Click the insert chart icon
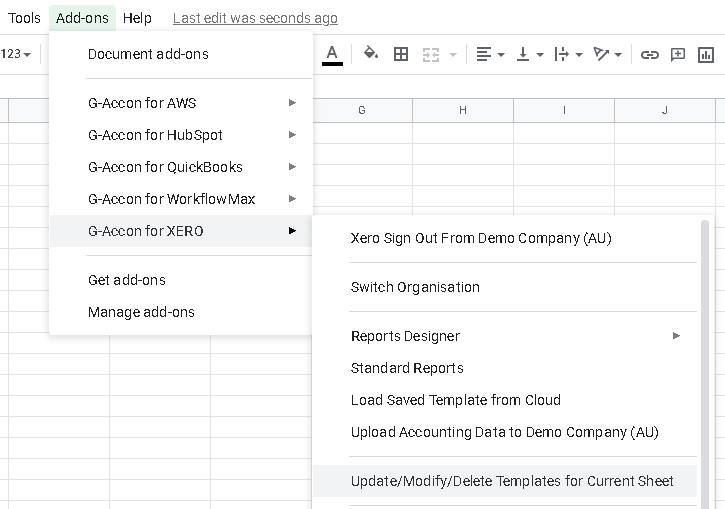The height and width of the screenshot is (509, 725). (x=706, y=55)
